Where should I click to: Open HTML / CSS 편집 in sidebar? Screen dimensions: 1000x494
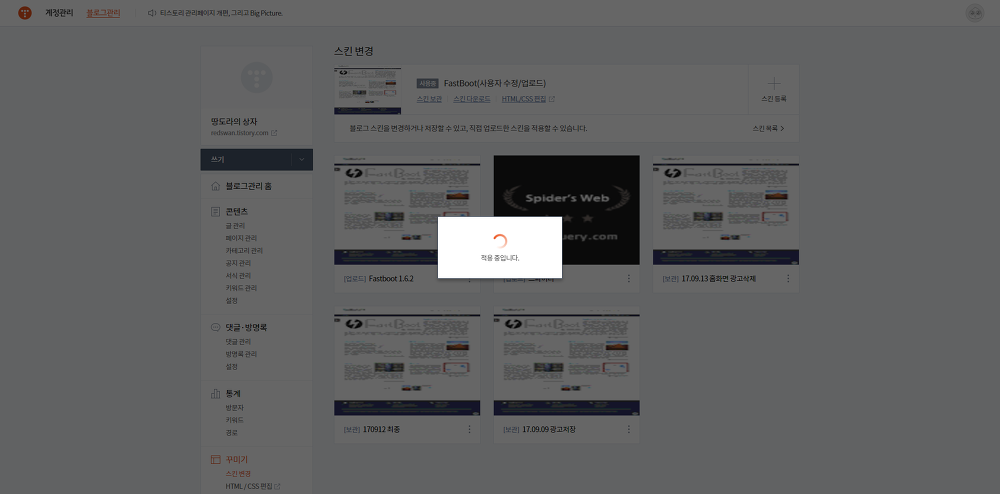[249, 486]
